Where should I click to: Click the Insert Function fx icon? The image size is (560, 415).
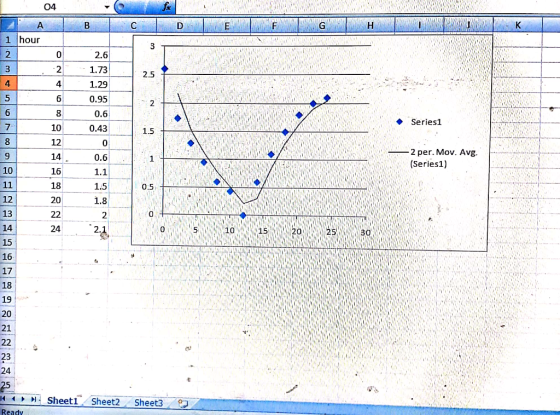[x=167, y=7]
